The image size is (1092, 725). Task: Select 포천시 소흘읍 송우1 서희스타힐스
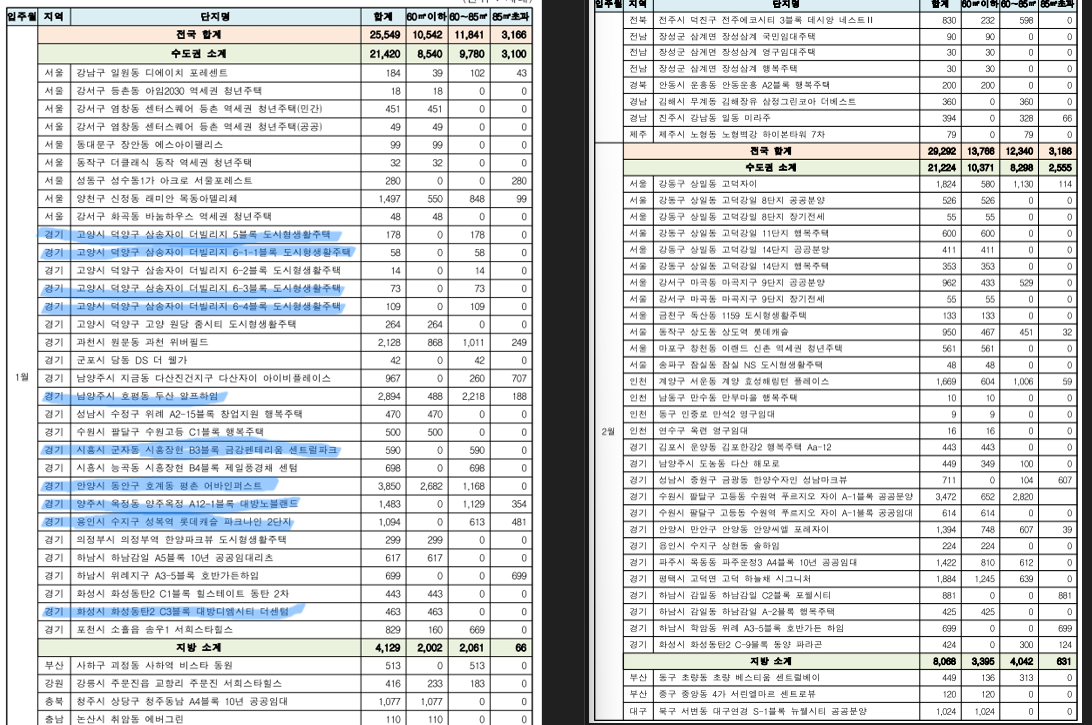pos(155,630)
